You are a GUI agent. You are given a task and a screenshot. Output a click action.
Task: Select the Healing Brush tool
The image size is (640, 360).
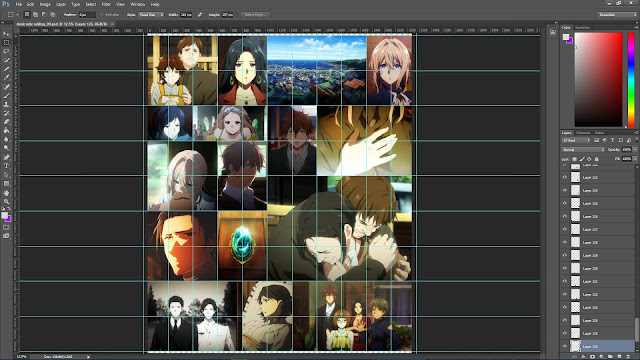pyautogui.click(x=6, y=87)
